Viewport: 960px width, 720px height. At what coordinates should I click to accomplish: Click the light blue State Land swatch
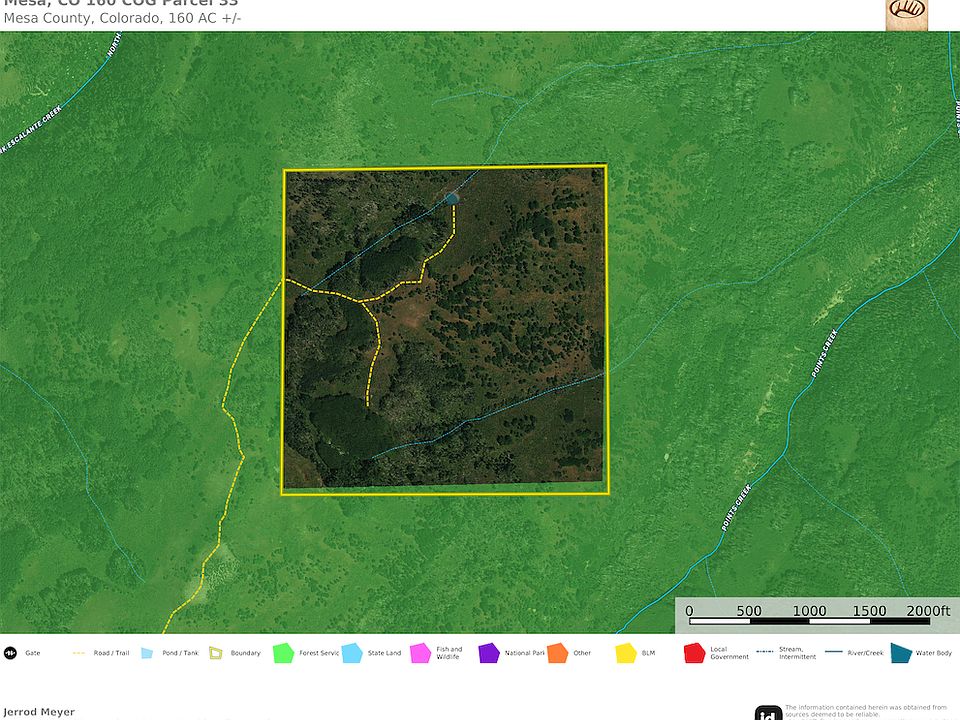[x=352, y=653]
